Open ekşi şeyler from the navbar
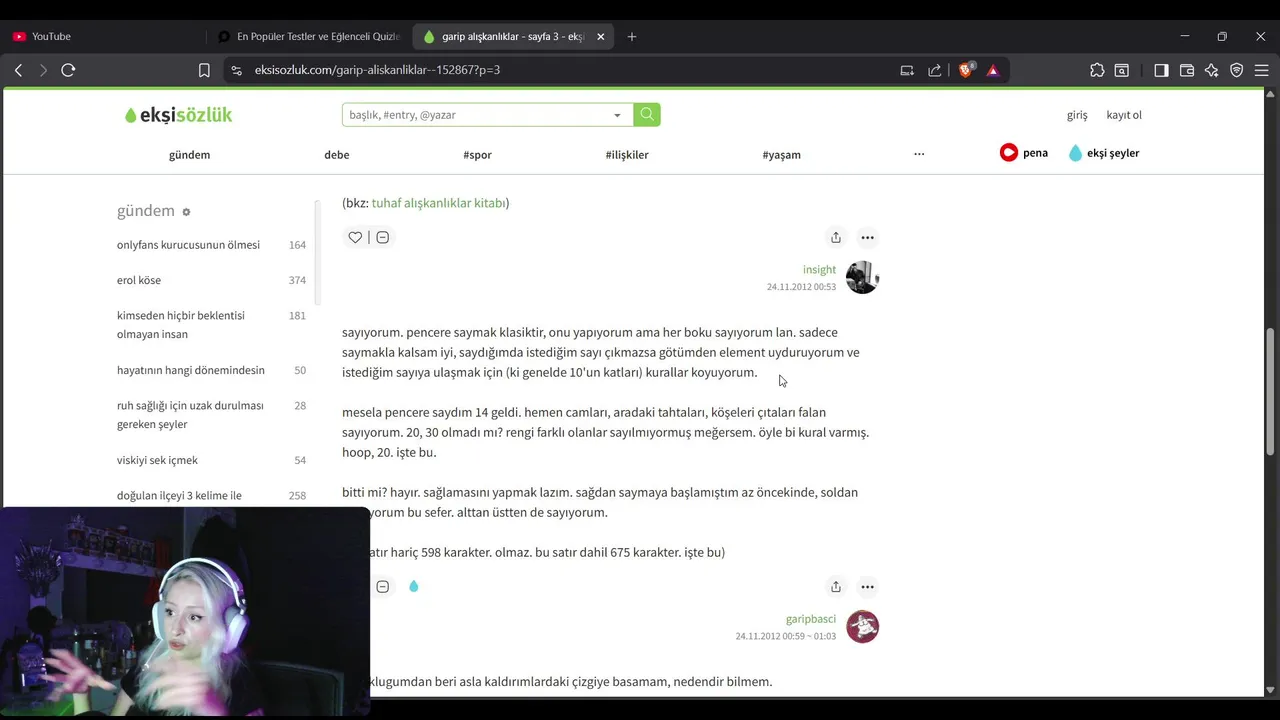This screenshot has height=720, width=1280. [x=1104, y=153]
